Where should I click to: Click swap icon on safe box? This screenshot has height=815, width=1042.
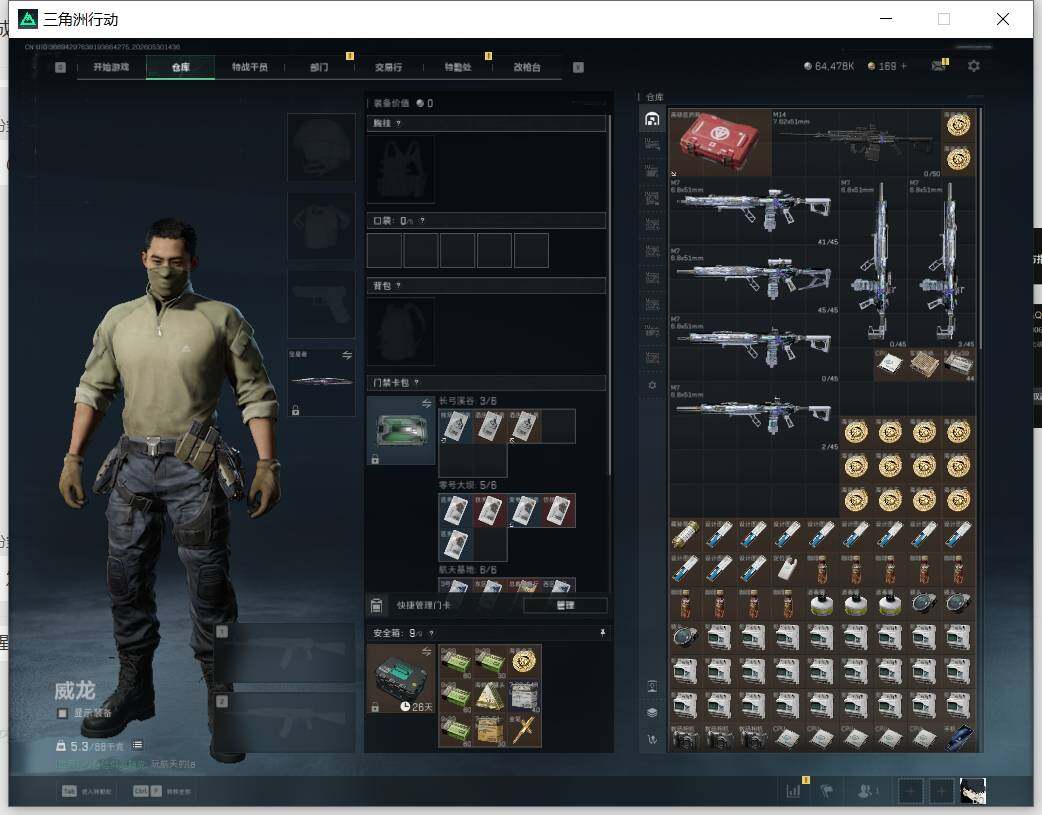click(x=426, y=651)
